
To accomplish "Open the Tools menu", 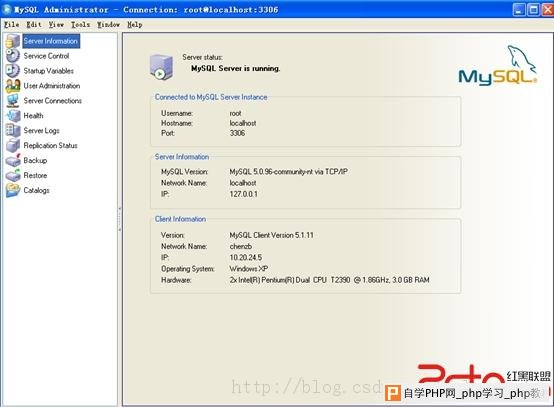I will (x=81, y=25).
